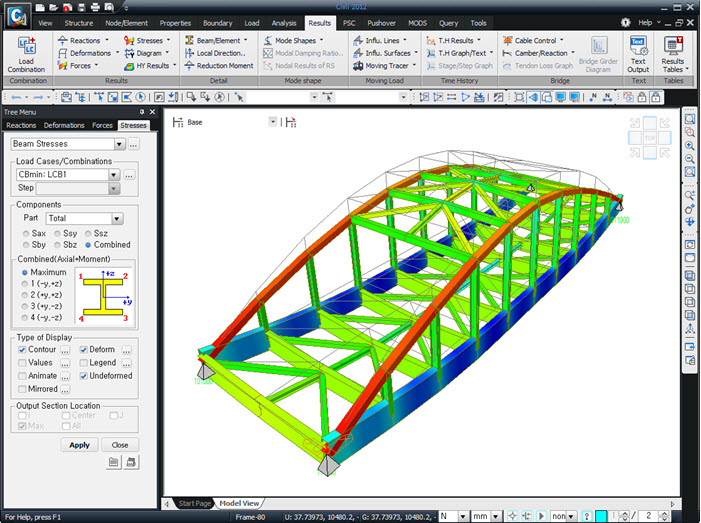Close the Beam Stresses dialog

click(120, 445)
